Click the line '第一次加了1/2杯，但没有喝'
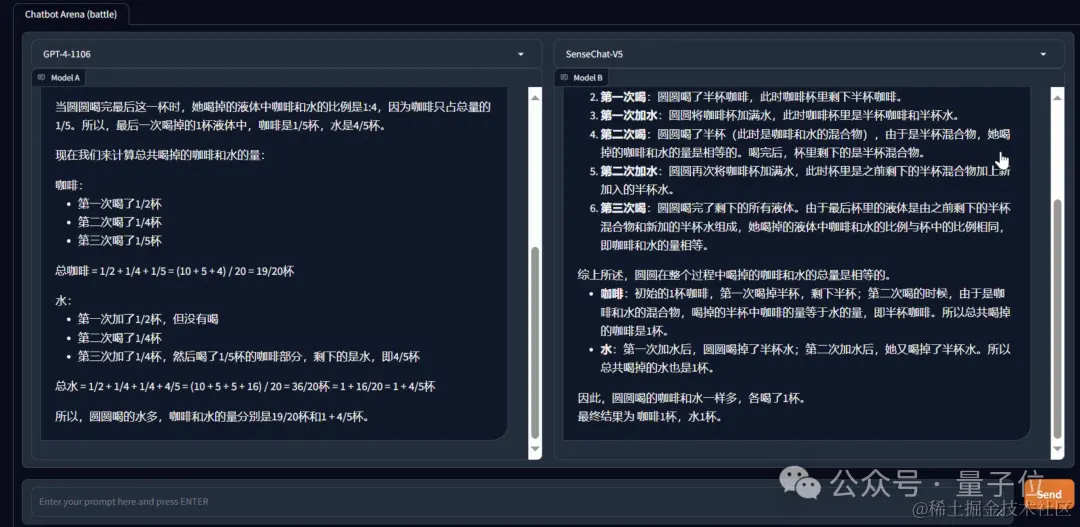The image size is (1080, 527). point(148,319)
